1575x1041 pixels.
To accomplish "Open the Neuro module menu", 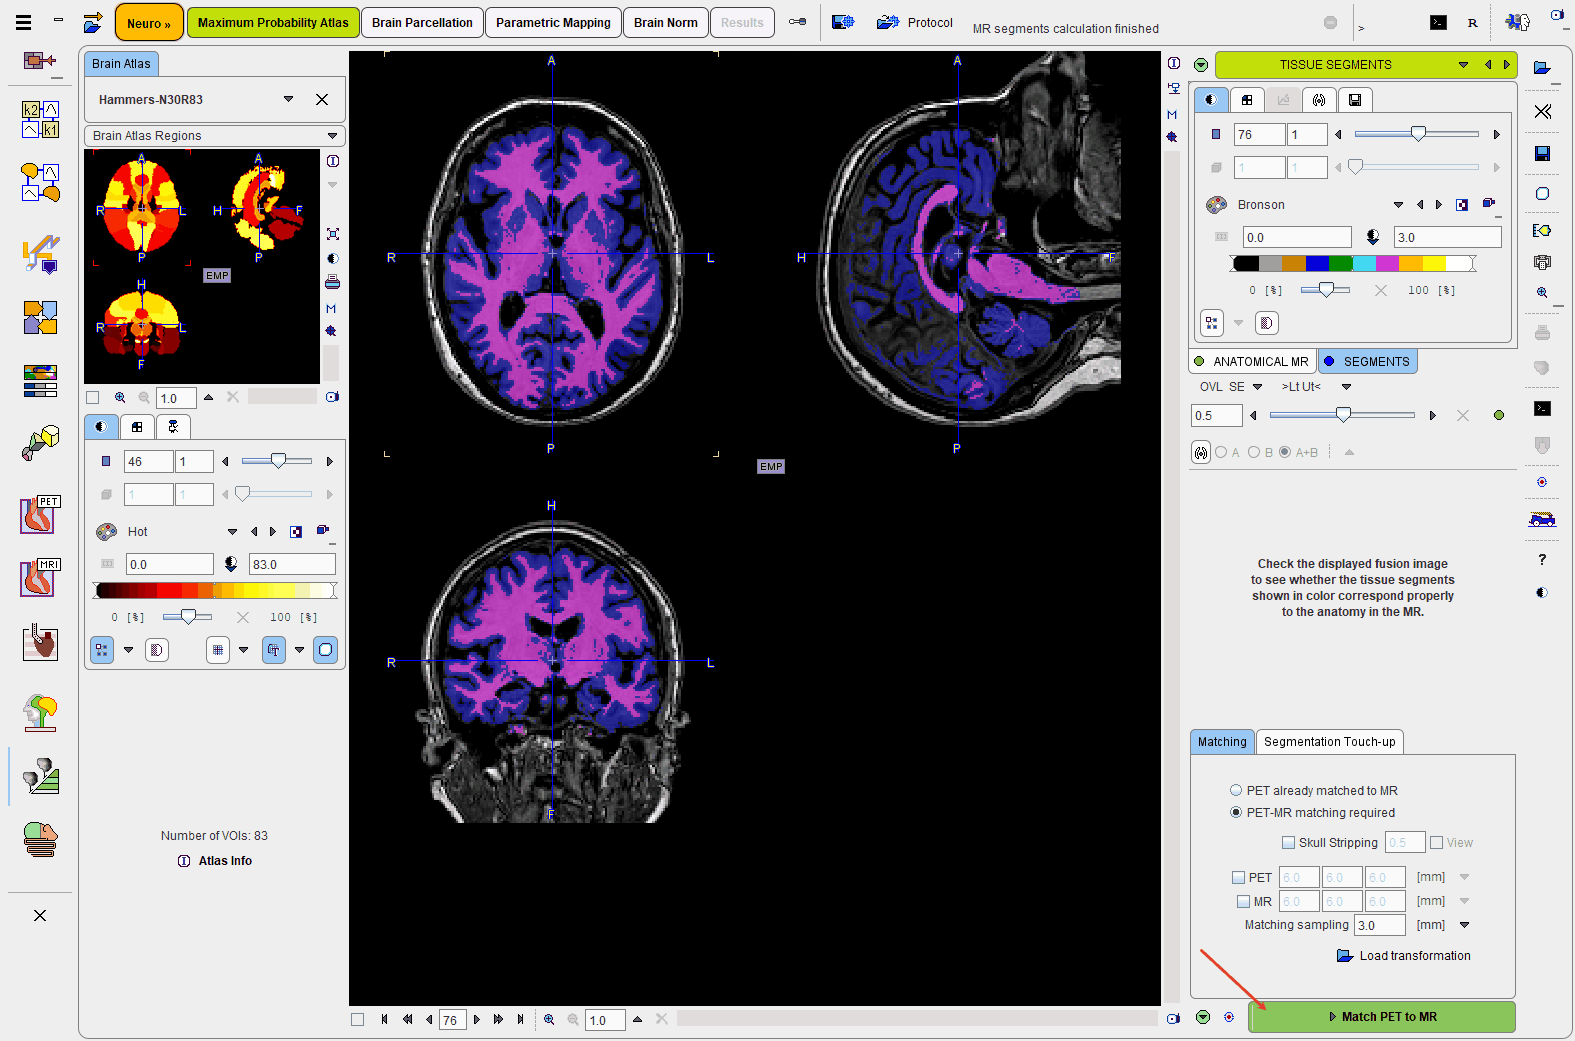I will coord(149,22).
